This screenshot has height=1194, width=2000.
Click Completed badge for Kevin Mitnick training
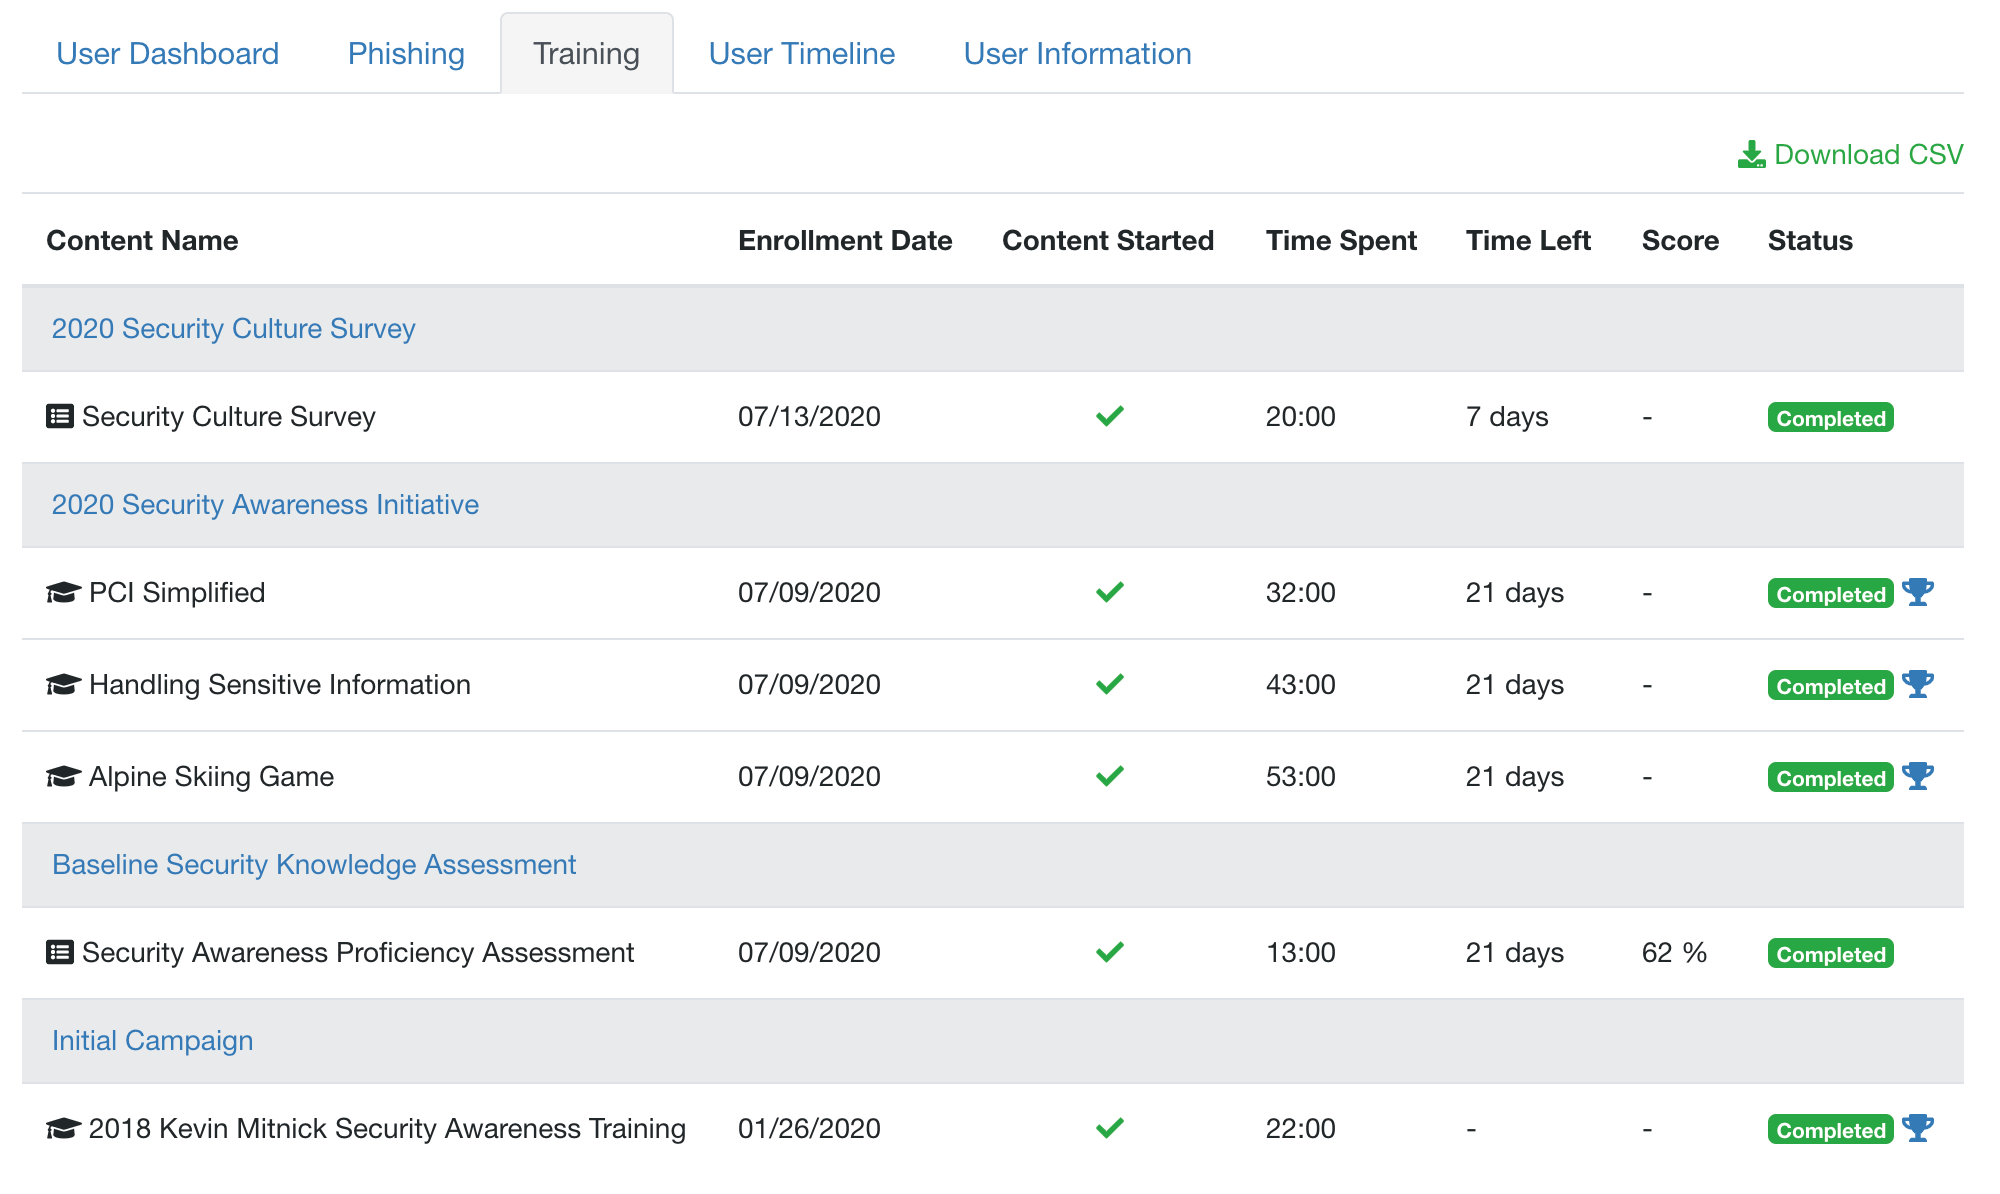1830,1130
